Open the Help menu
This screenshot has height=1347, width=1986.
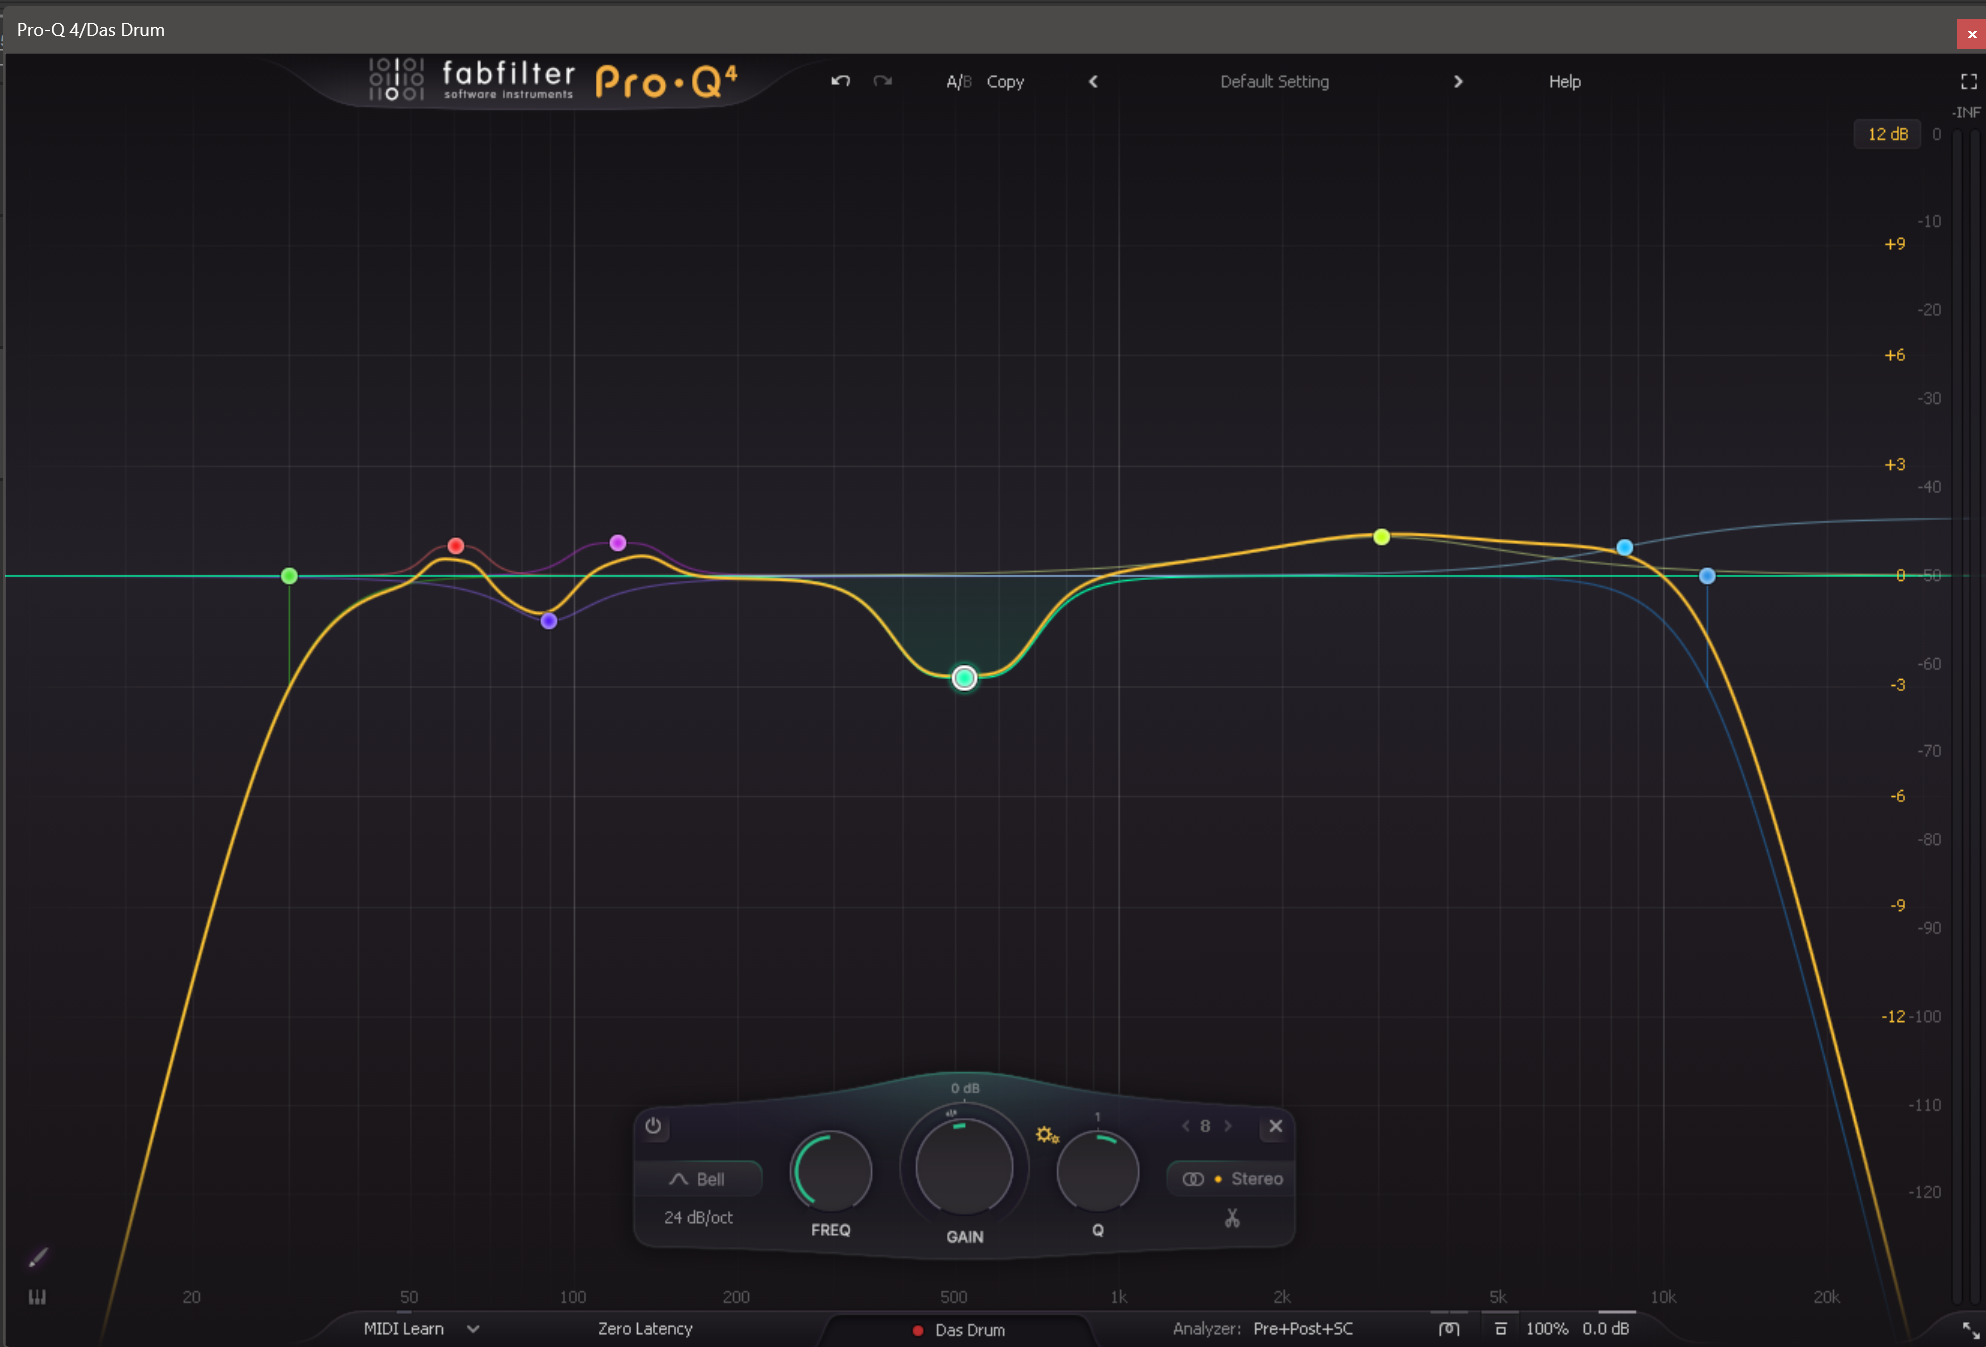click(1564, 82)
